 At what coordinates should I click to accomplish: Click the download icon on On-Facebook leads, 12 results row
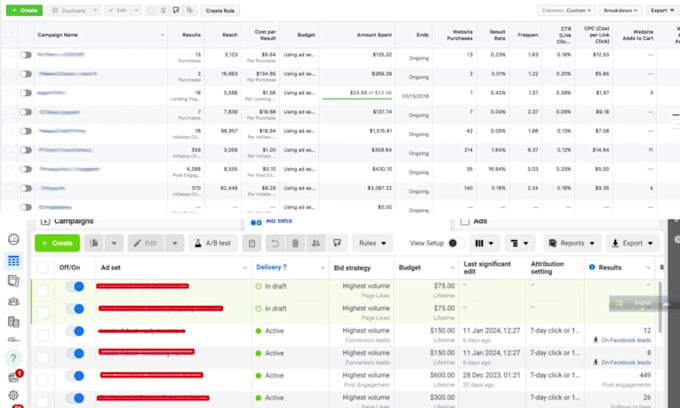[596, 340]
